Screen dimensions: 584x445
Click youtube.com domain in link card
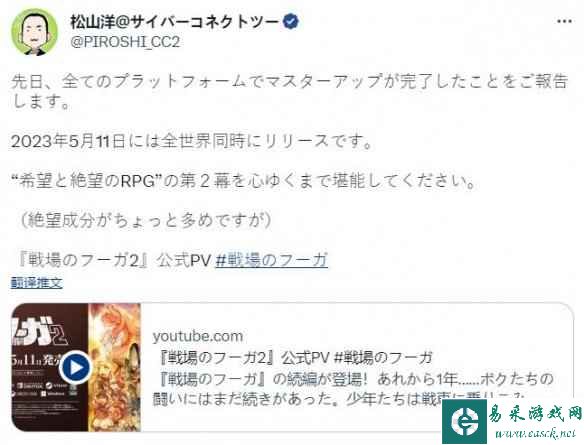[x=198, y=336]
